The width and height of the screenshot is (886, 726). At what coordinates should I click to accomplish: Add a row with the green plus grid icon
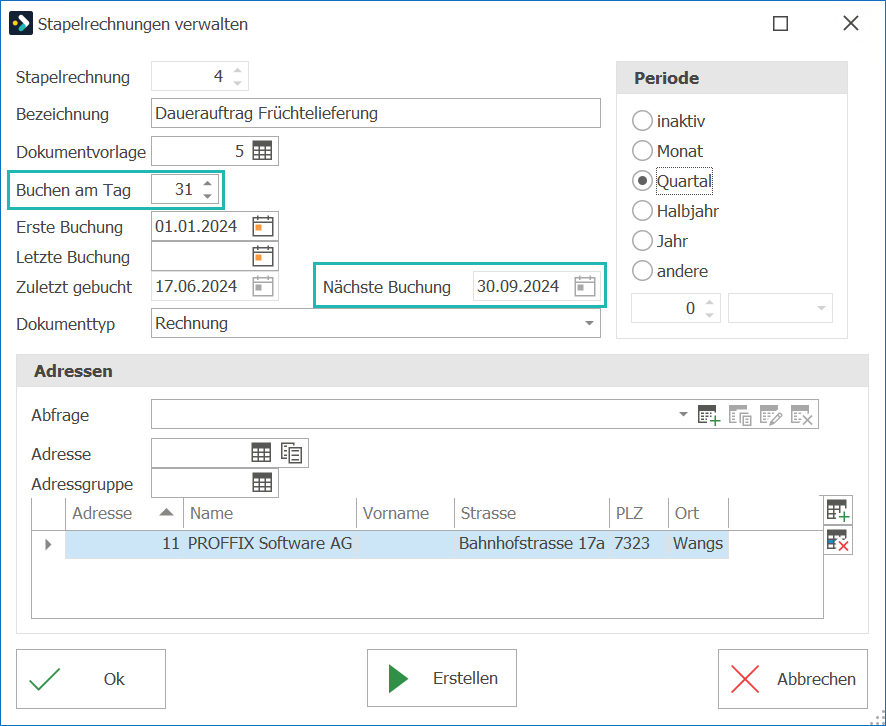[x=837, y=510]
